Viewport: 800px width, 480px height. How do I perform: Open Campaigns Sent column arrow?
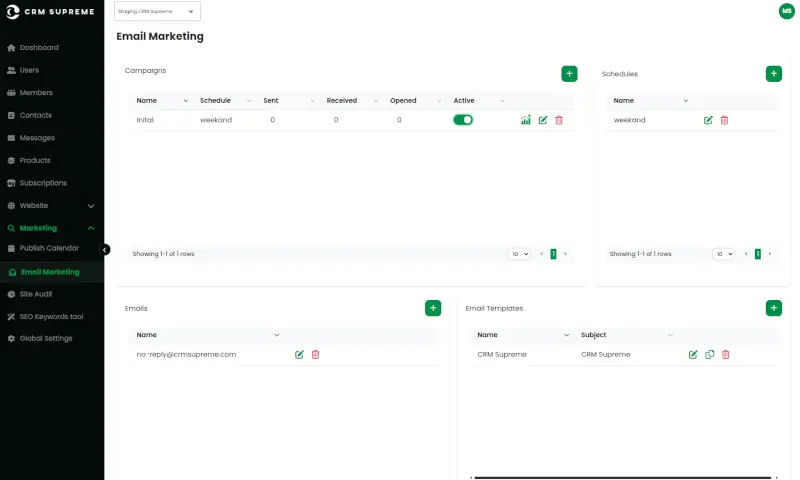point(312,101)
